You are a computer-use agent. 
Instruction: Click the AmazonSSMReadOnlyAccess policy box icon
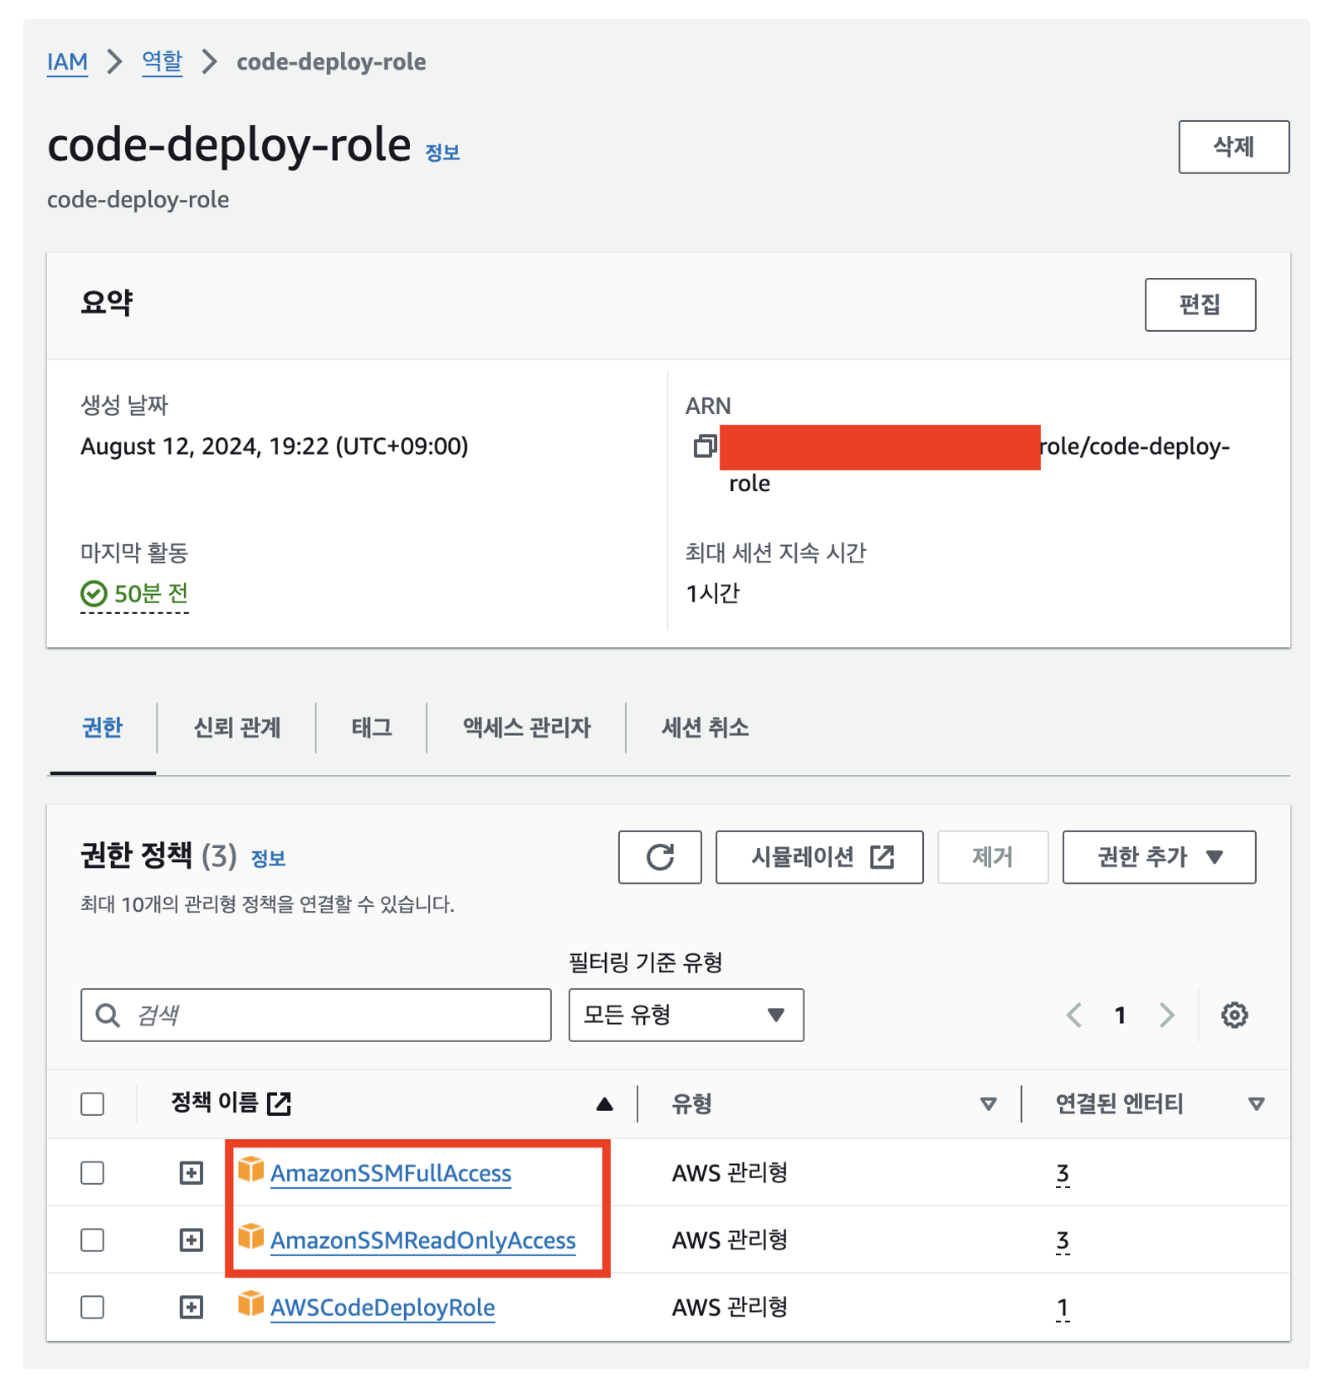(251, 1236)
